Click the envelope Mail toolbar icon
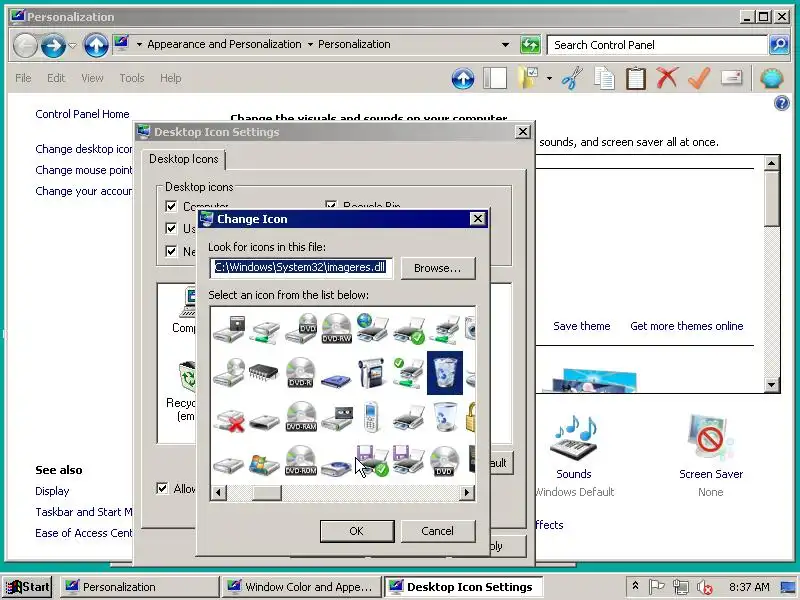The image size is (800, 600). pos(731,78)
